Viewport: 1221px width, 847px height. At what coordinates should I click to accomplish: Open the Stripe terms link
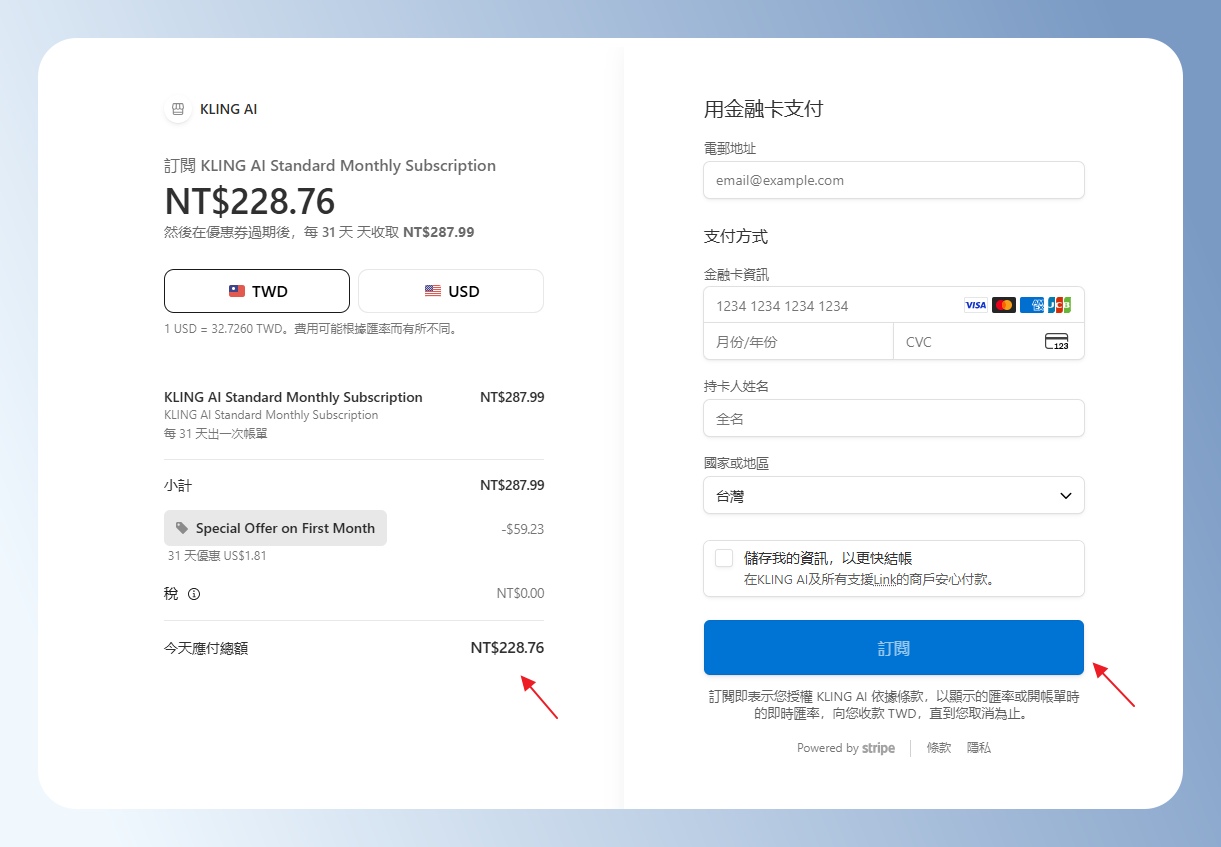[938, 748]
